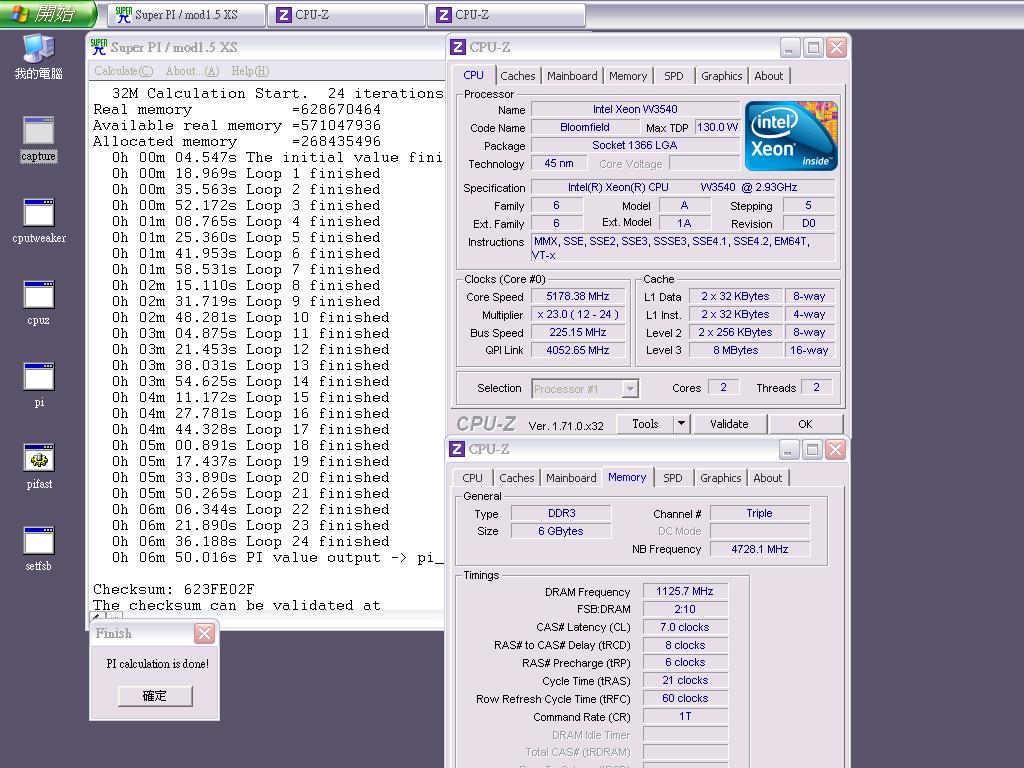Open About tab in top CPU-Z window
Screen dimensions: 1024x768
[769, 76]
